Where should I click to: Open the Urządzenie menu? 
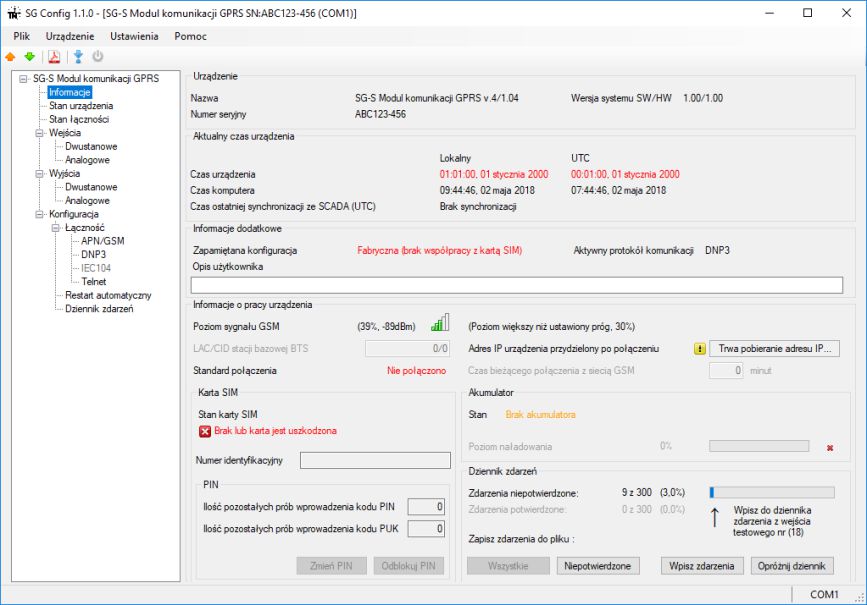(69, 36)
